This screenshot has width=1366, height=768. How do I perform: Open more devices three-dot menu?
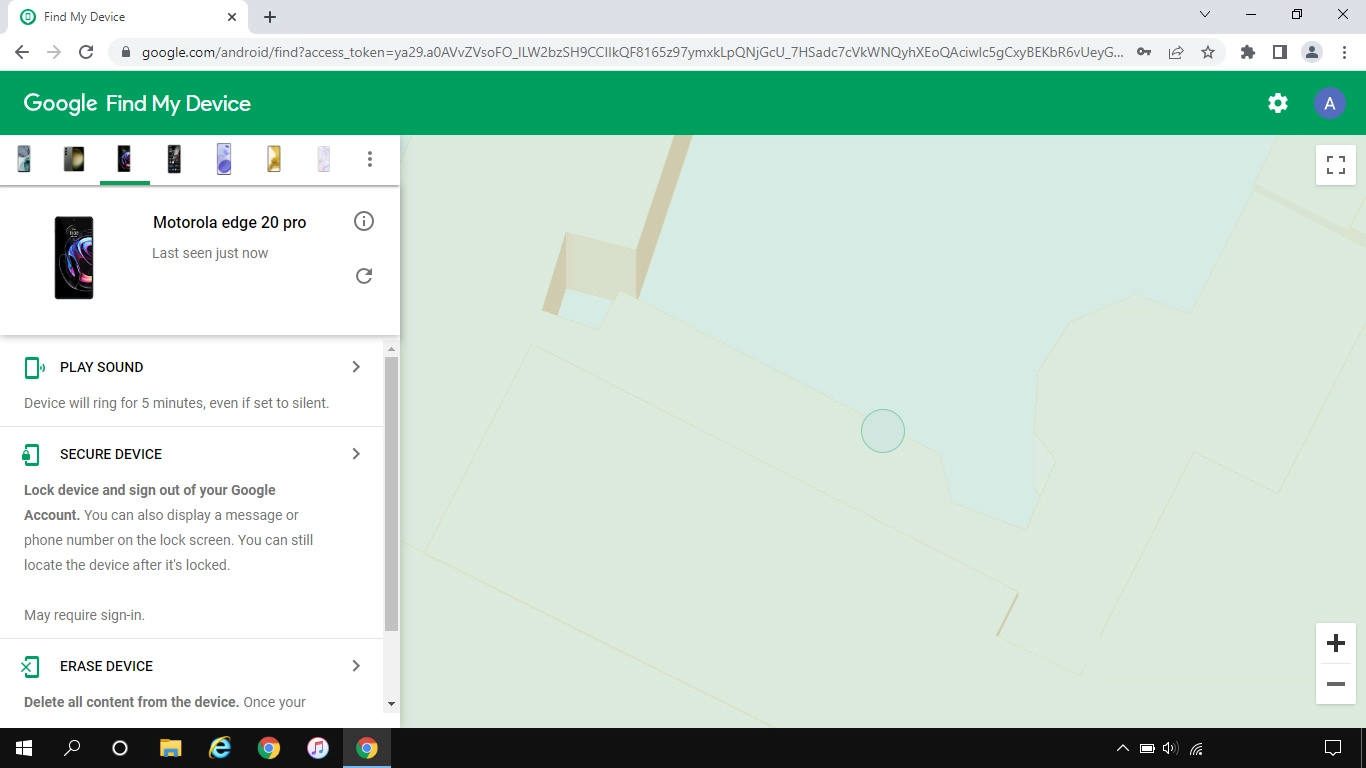pos(370,159)
